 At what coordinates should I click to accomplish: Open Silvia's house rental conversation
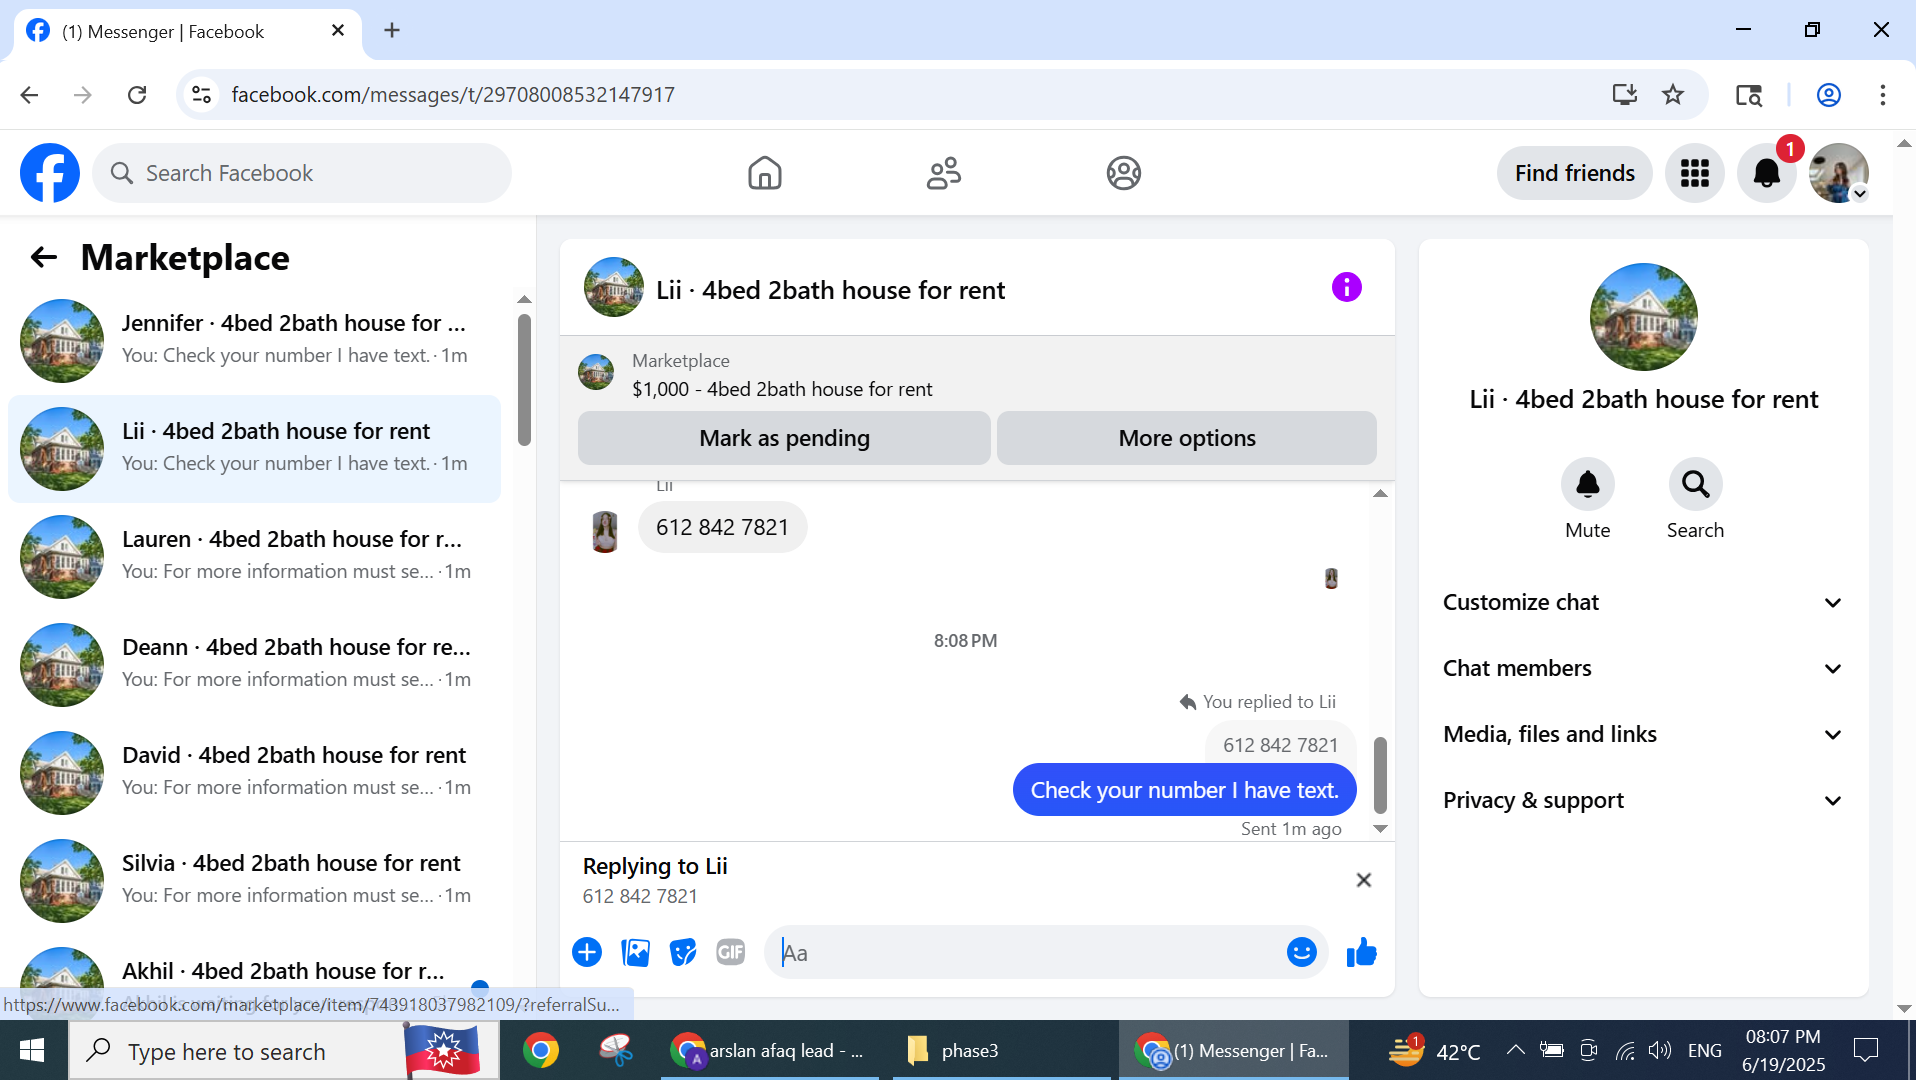pos(254,881)
